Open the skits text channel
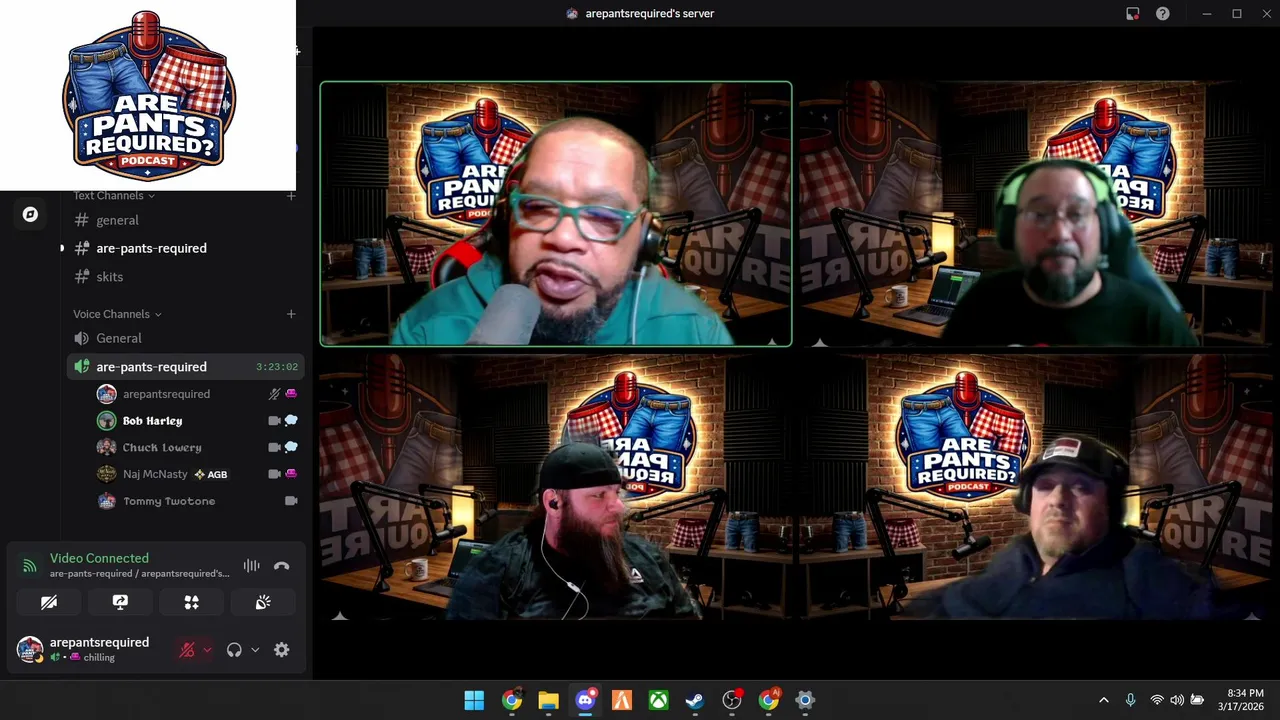This screenshot has width=1280, height=720. pos(110,277)
